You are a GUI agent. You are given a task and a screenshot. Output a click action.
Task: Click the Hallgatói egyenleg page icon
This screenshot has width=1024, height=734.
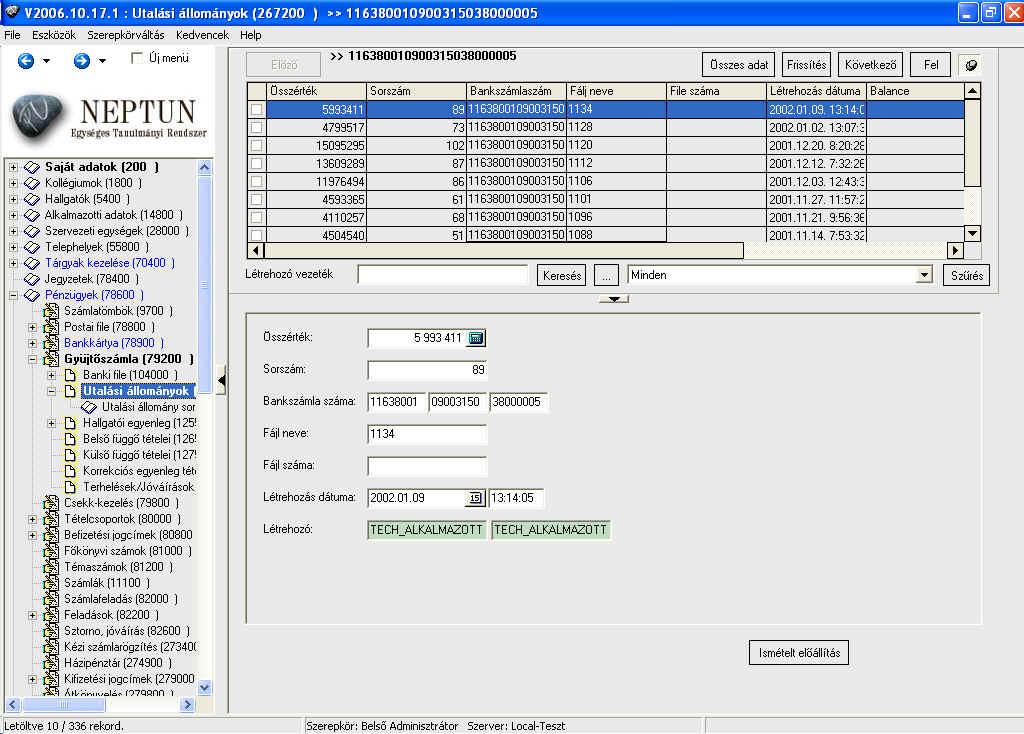coord(71,423)
